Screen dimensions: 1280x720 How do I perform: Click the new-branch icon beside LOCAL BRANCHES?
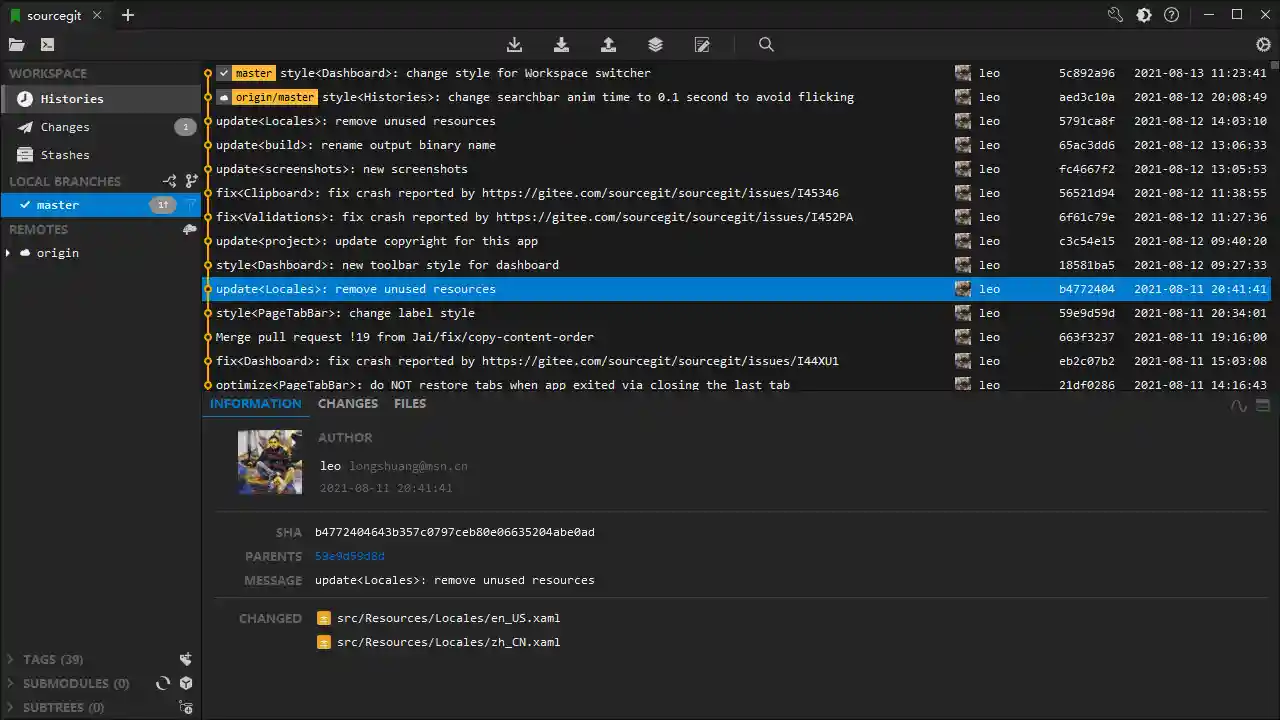click(191, 181)
